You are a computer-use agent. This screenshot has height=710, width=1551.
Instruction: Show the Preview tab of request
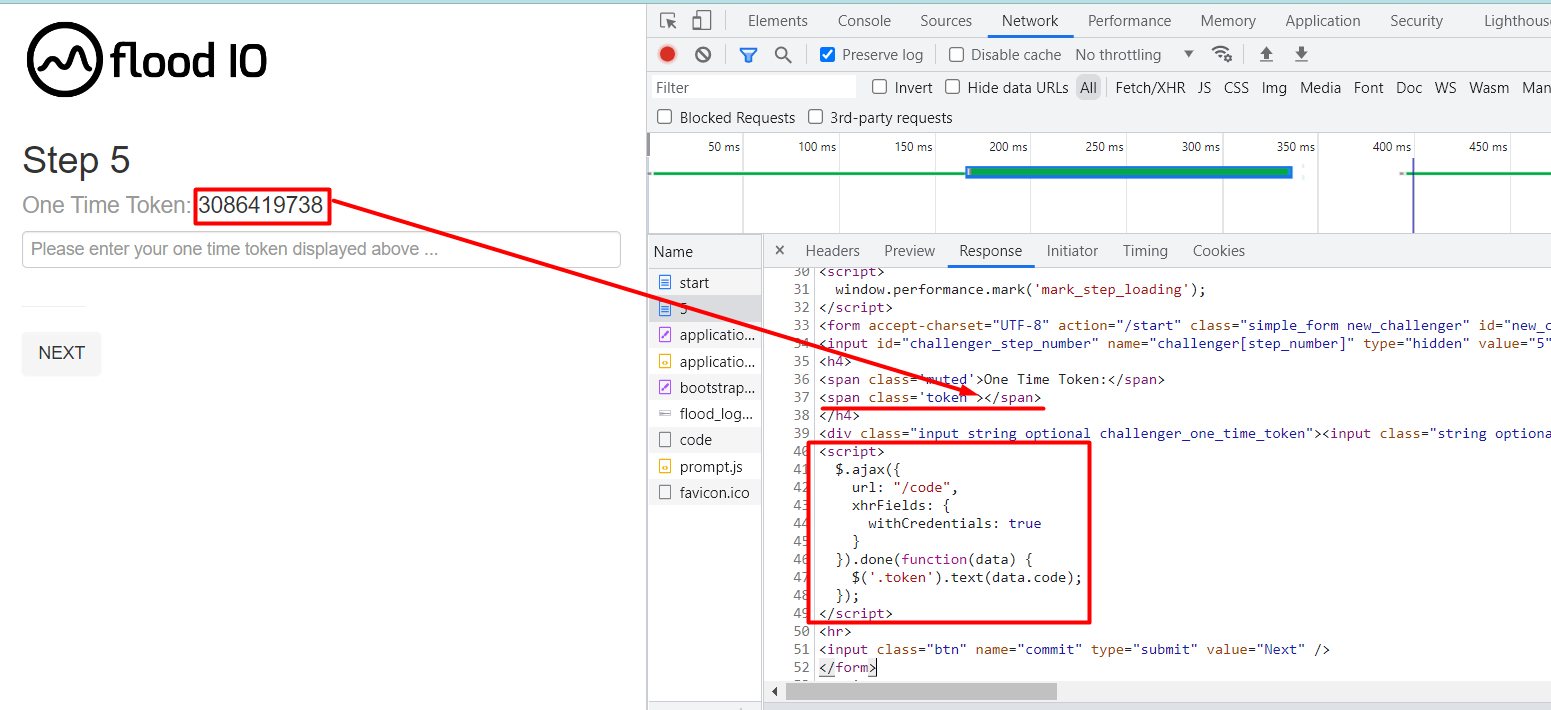point(909,251)
